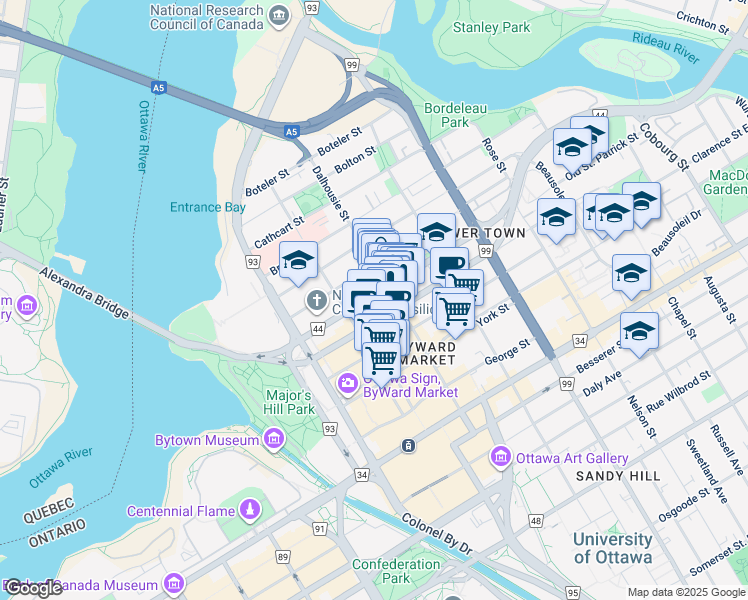
Task: Open the Google logo link
Action: [32, 588]
